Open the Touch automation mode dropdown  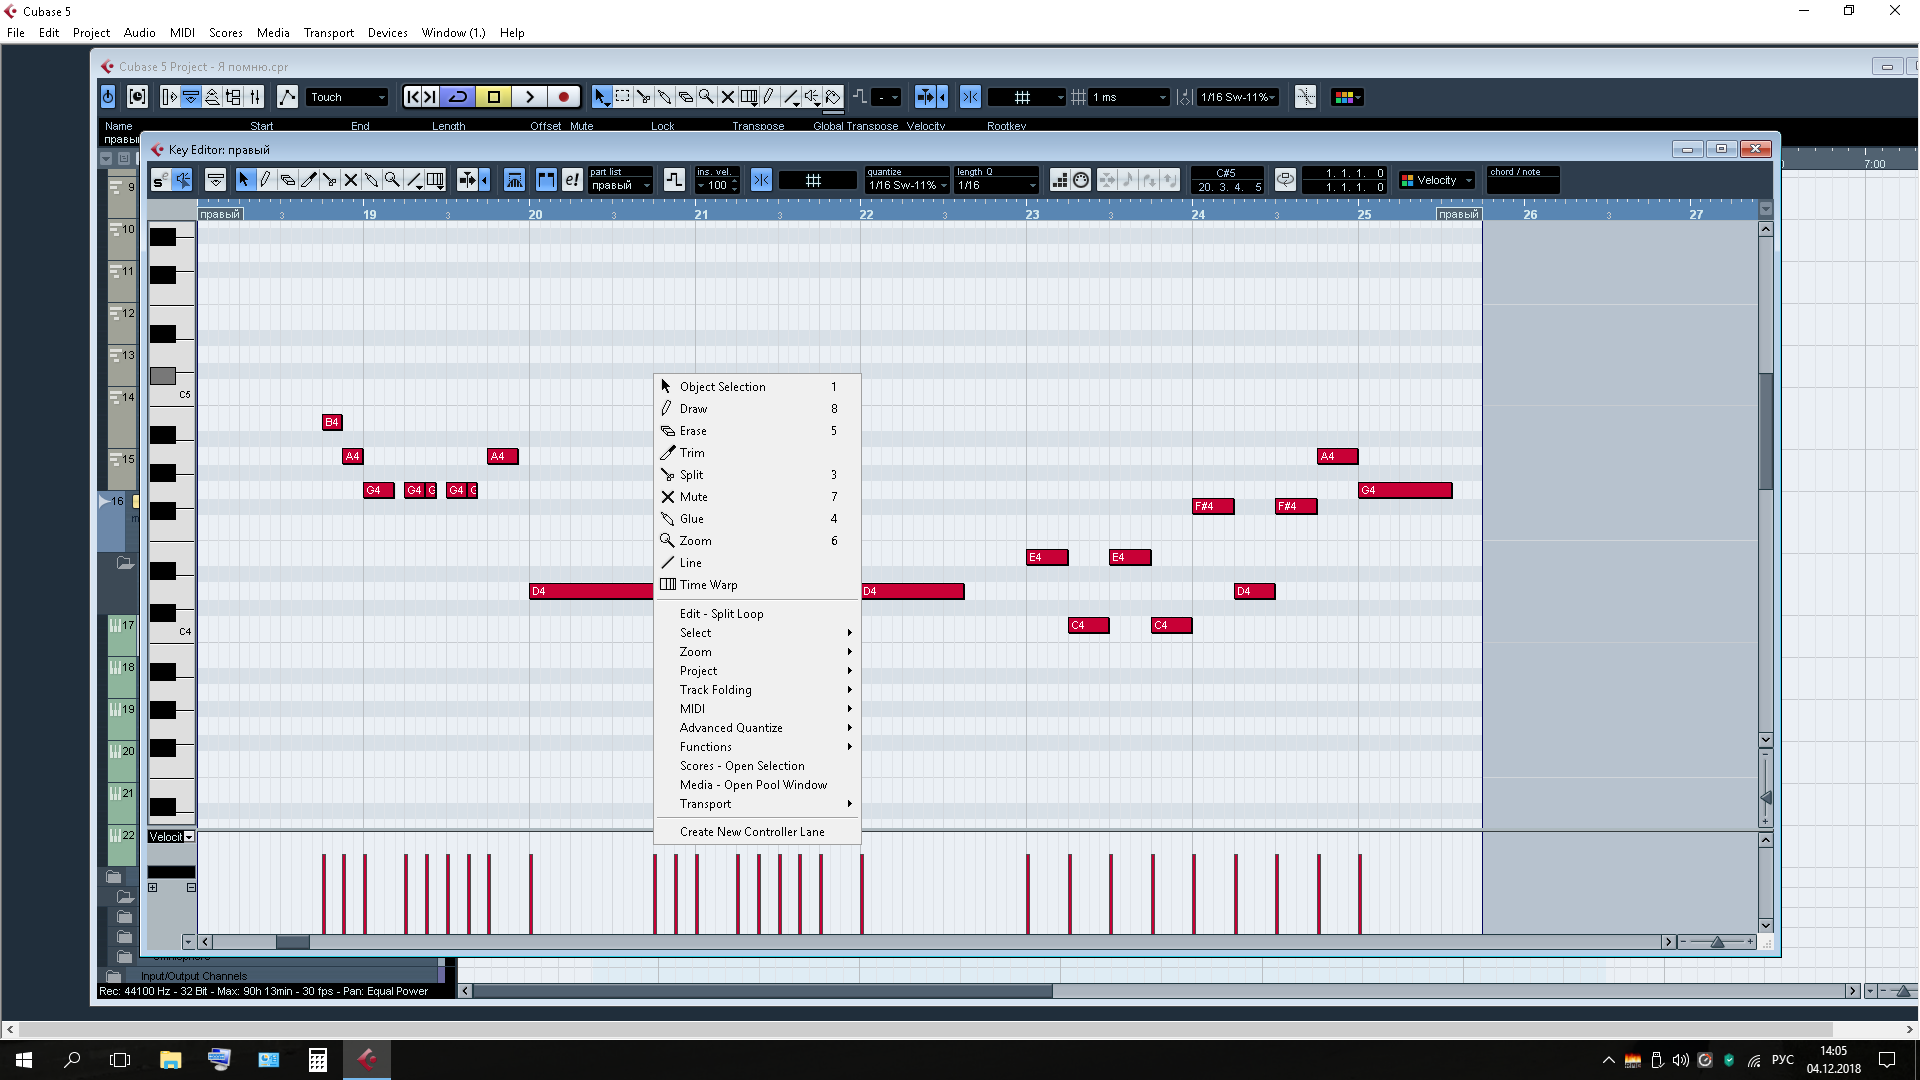click(x=346, y=97)
